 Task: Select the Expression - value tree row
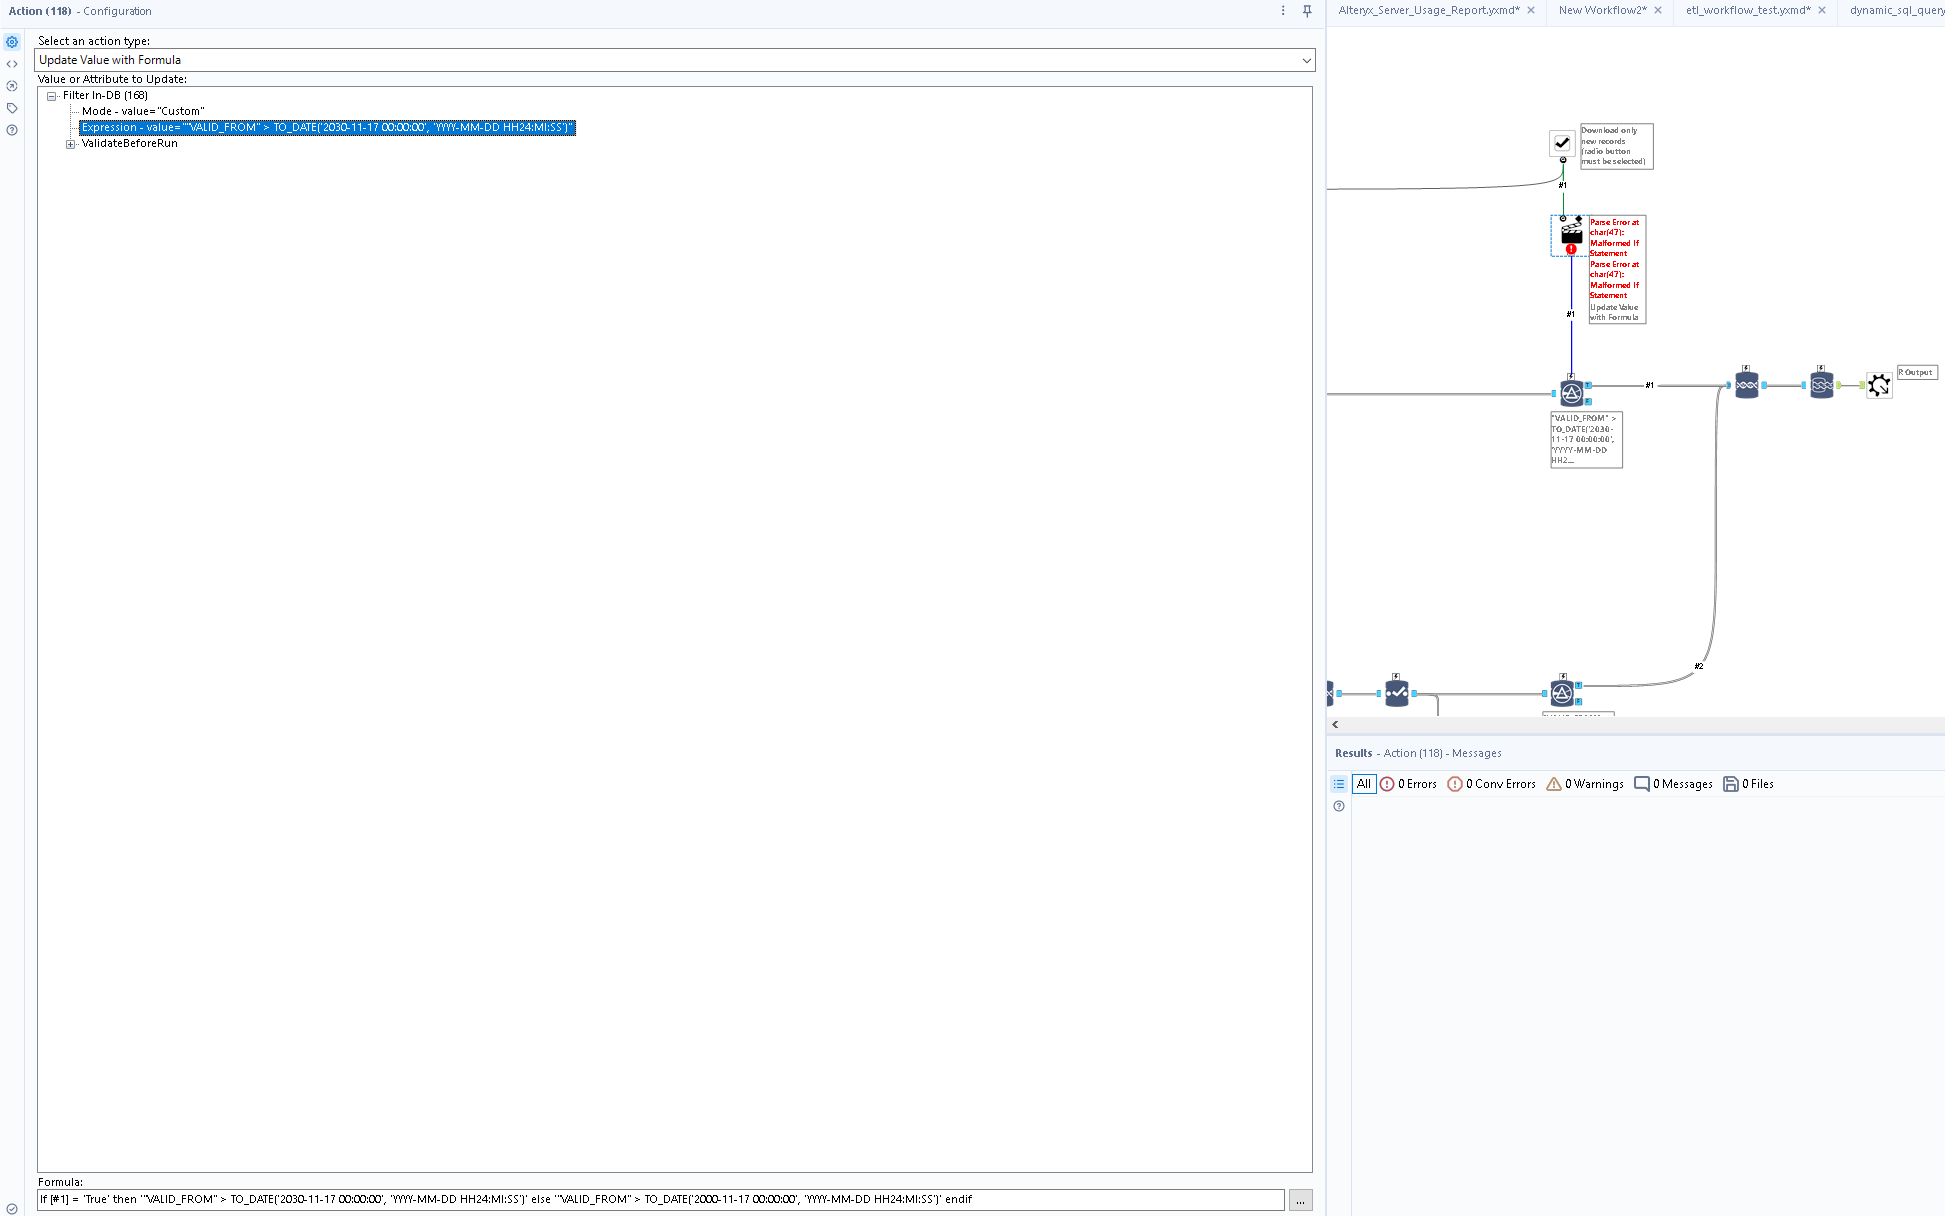coord(327,127)
